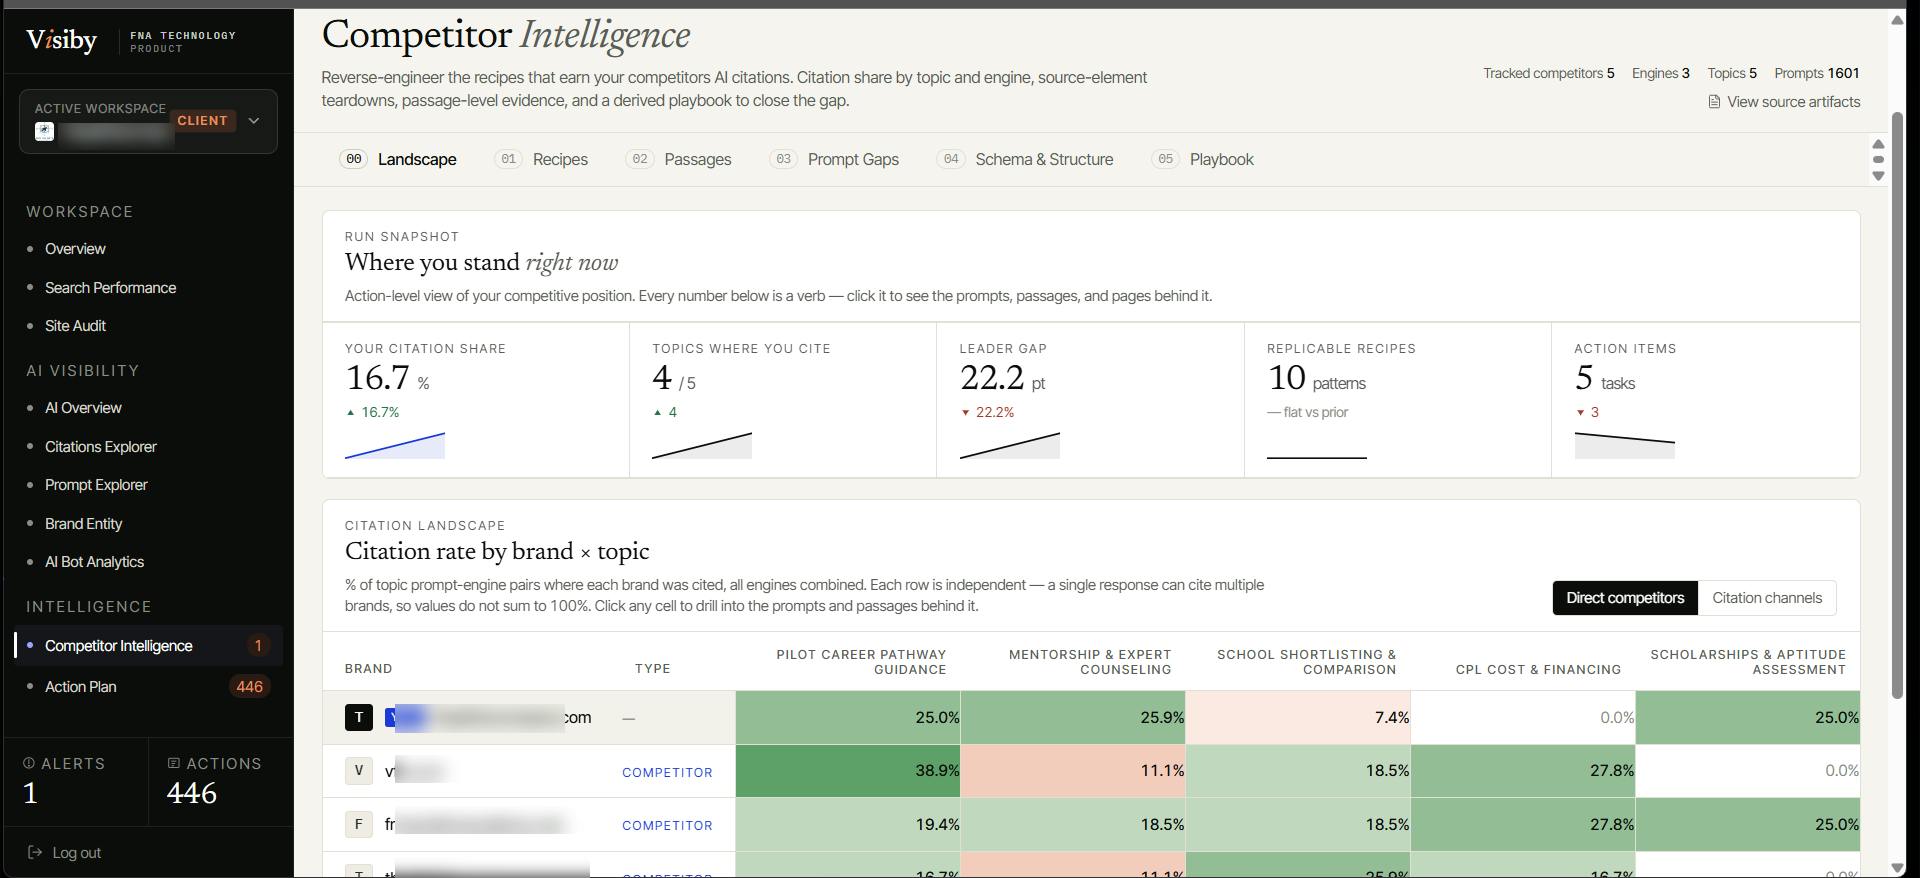Click the inner scroll down arrow by tabs
The height and width of the screenshot is (878, 1920).
coord(1878,176)
